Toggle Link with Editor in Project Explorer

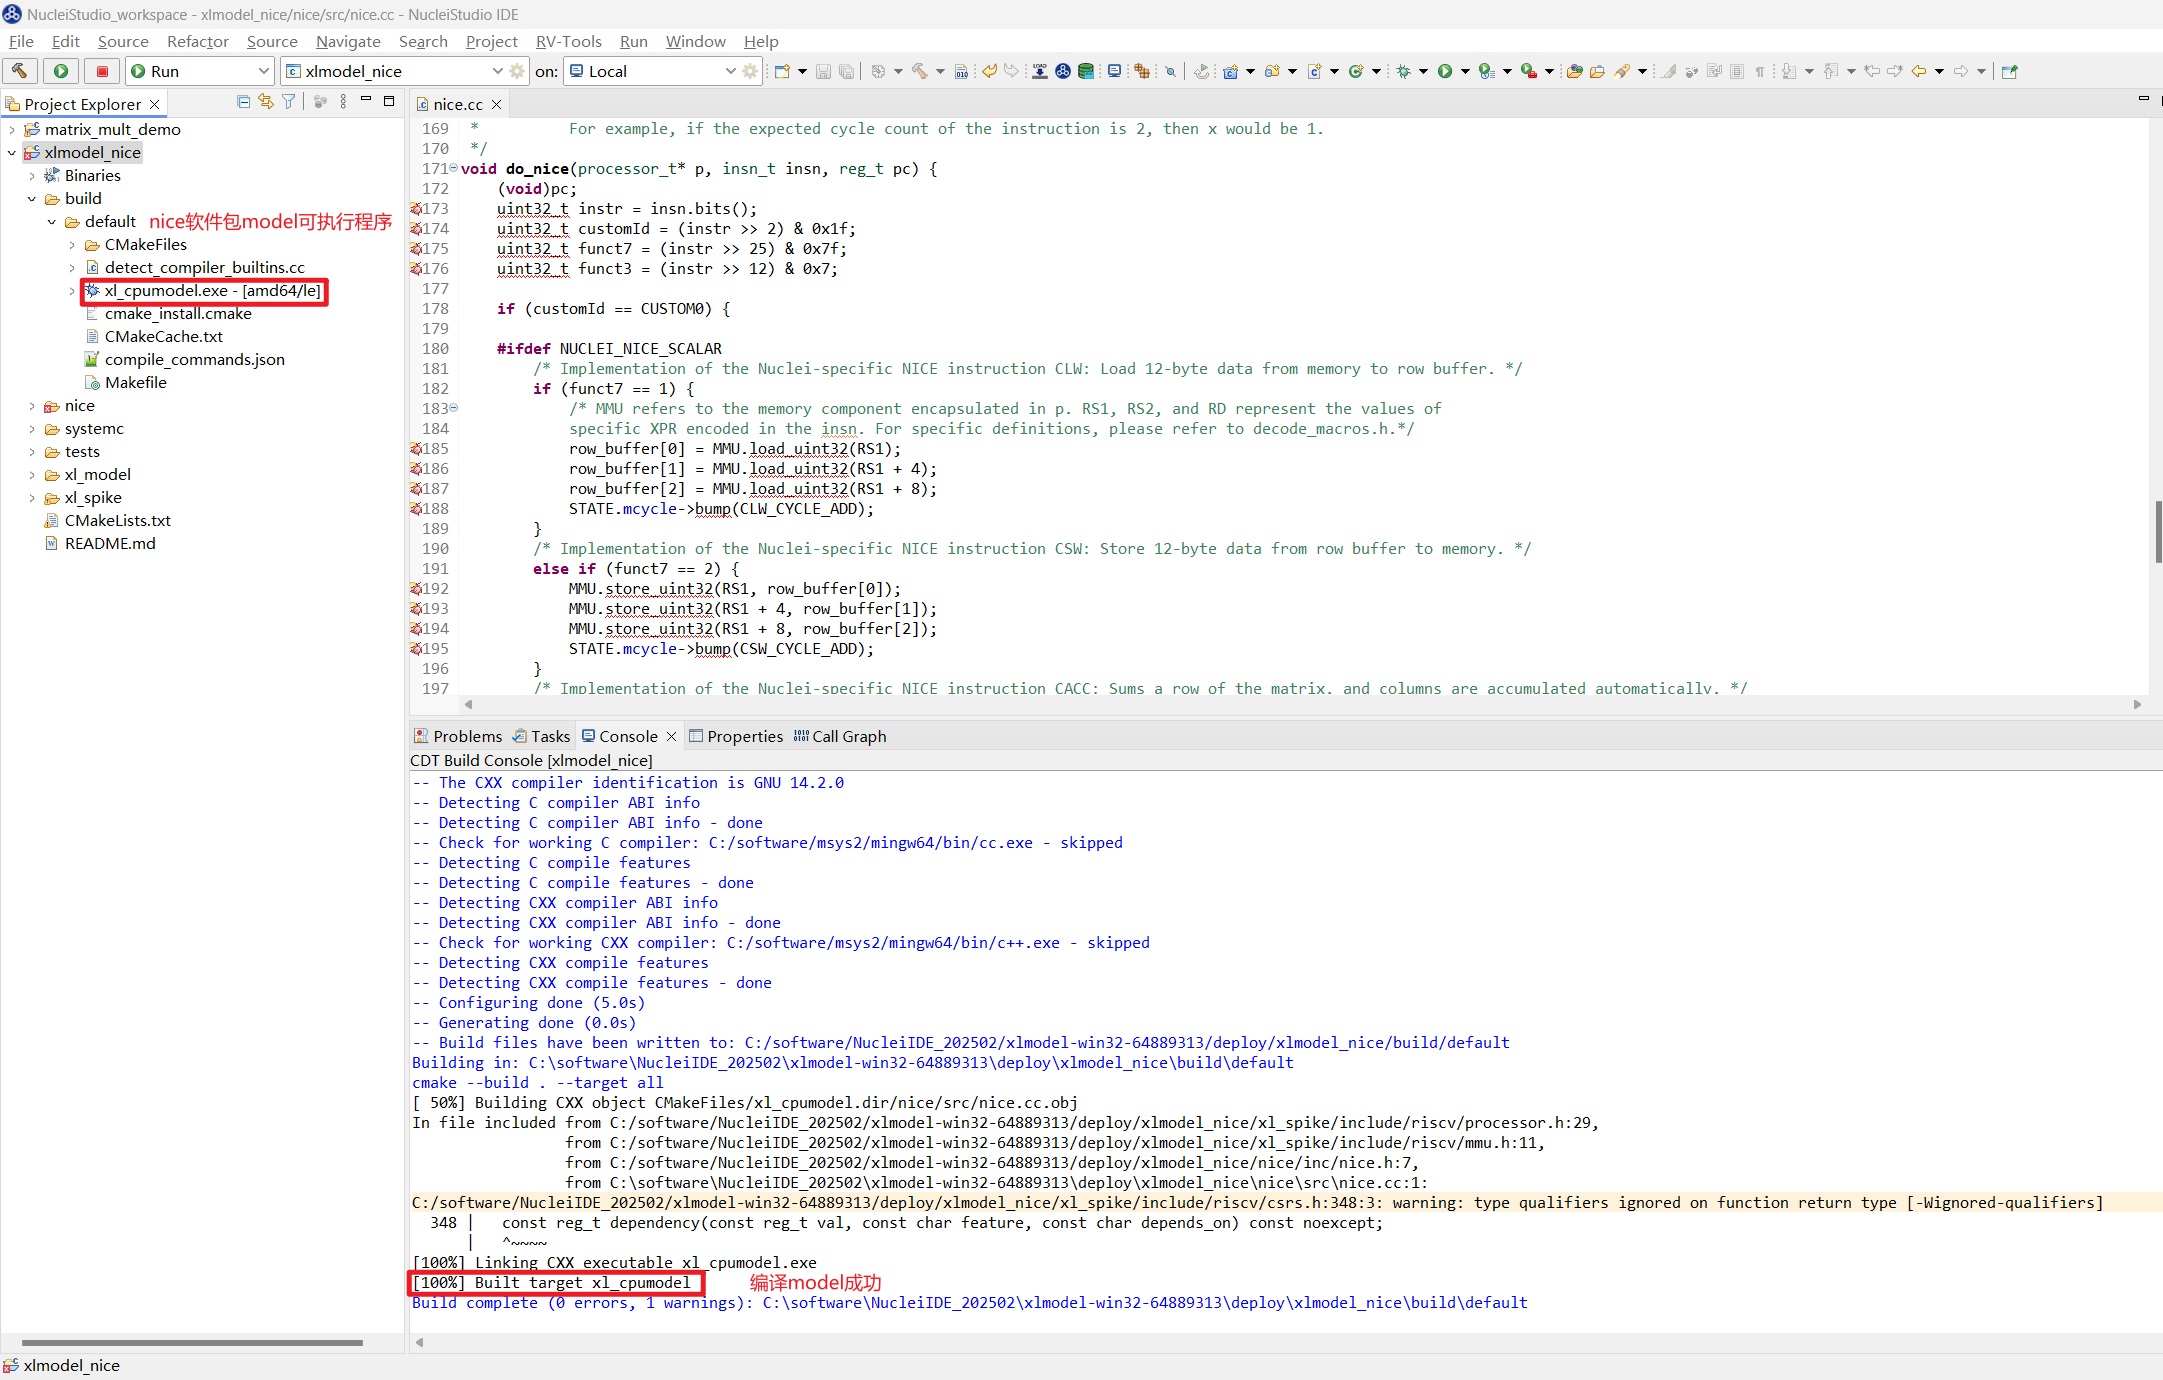tap(266, 102)
